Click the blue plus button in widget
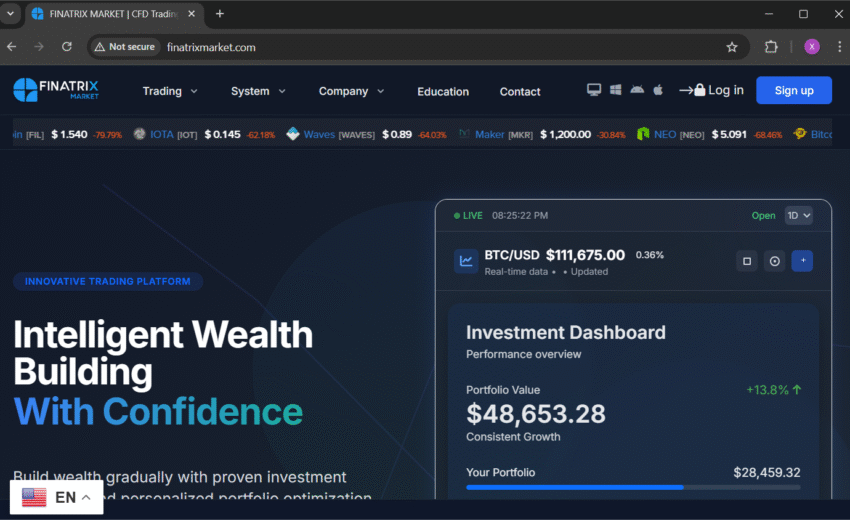The image size is (850, 520). [802, 261]
